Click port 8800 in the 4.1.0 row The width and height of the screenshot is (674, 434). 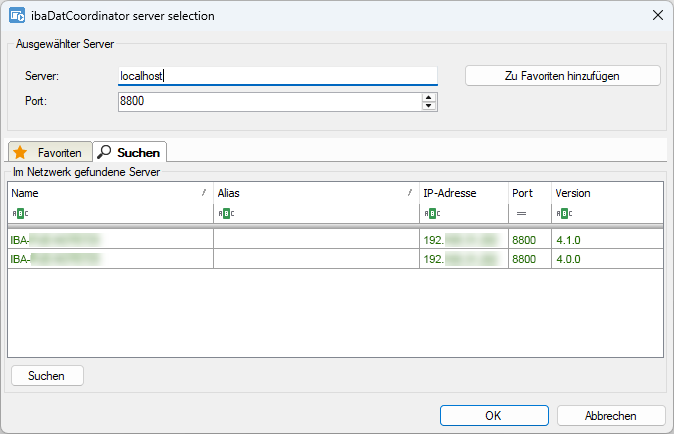point(524,240)
